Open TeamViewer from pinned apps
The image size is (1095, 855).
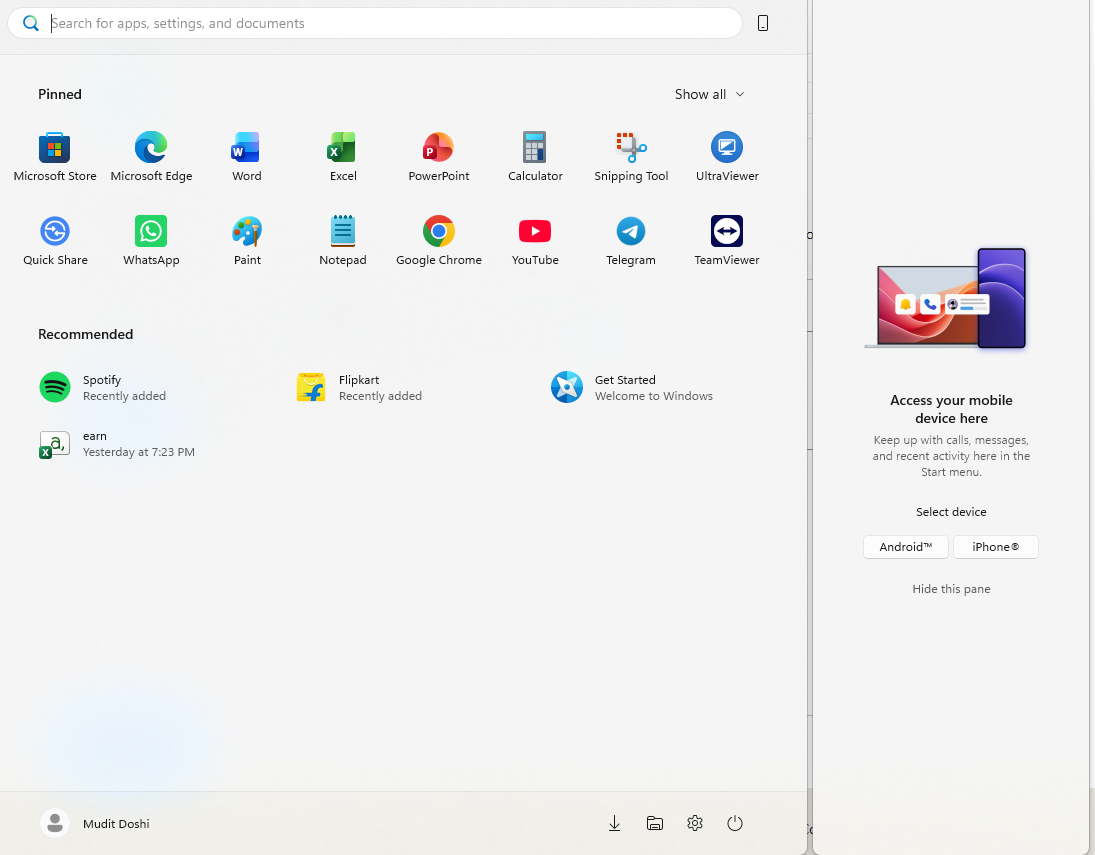727,241
